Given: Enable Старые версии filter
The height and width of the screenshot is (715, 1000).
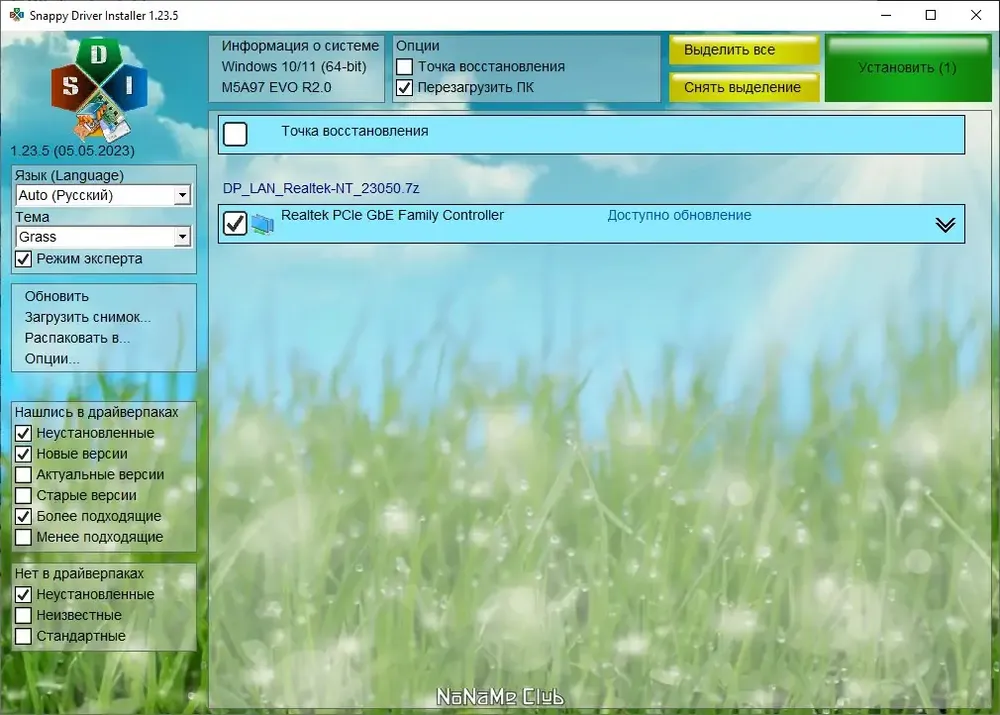Looking at the screenshot, I should (24, 496).
